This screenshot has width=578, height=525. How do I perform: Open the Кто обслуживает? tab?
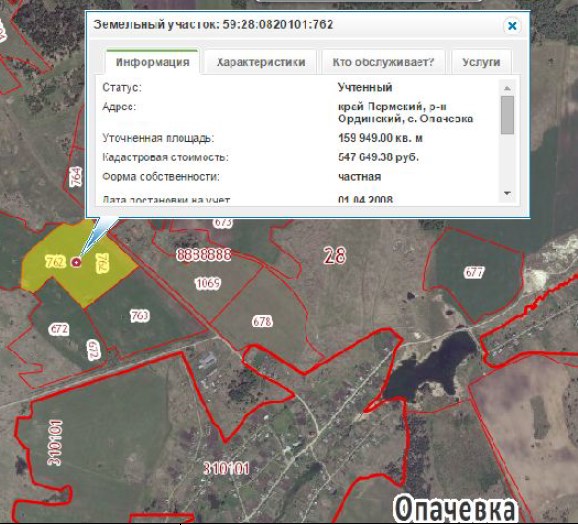pyautogui.click(x=383, y=62)
